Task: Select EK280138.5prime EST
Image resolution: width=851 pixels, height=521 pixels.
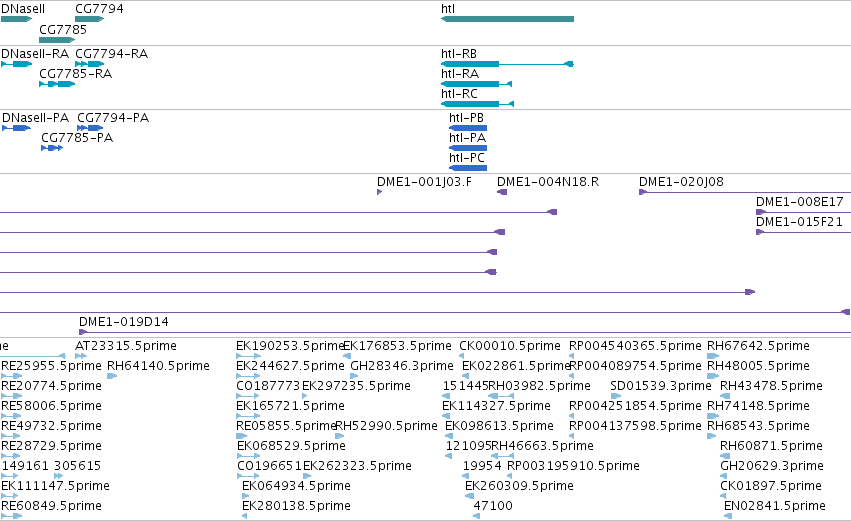Action: pos(245,516)
